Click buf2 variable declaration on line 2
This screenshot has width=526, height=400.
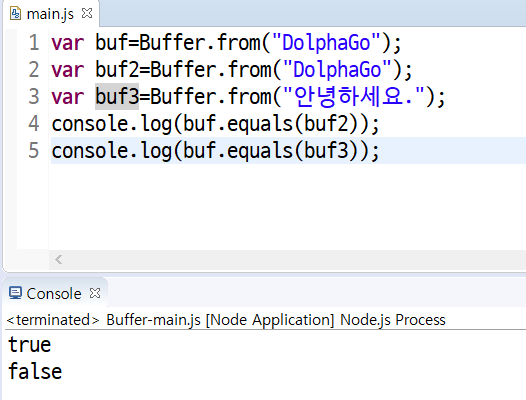coord(117,70)
